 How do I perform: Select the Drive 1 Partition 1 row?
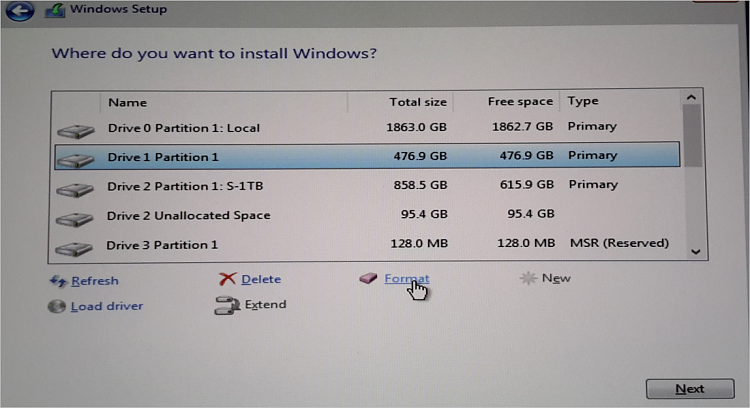click(x=367, y=155)
